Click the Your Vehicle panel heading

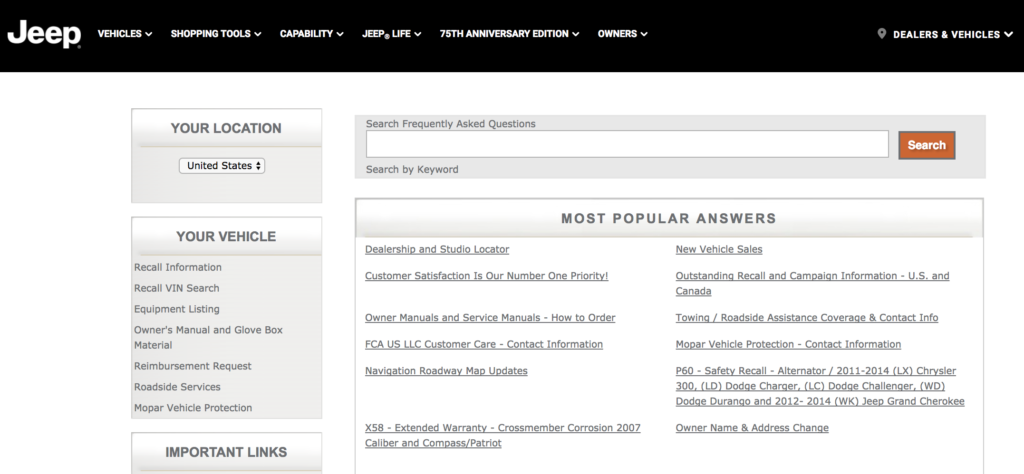[x=226, y=237]
